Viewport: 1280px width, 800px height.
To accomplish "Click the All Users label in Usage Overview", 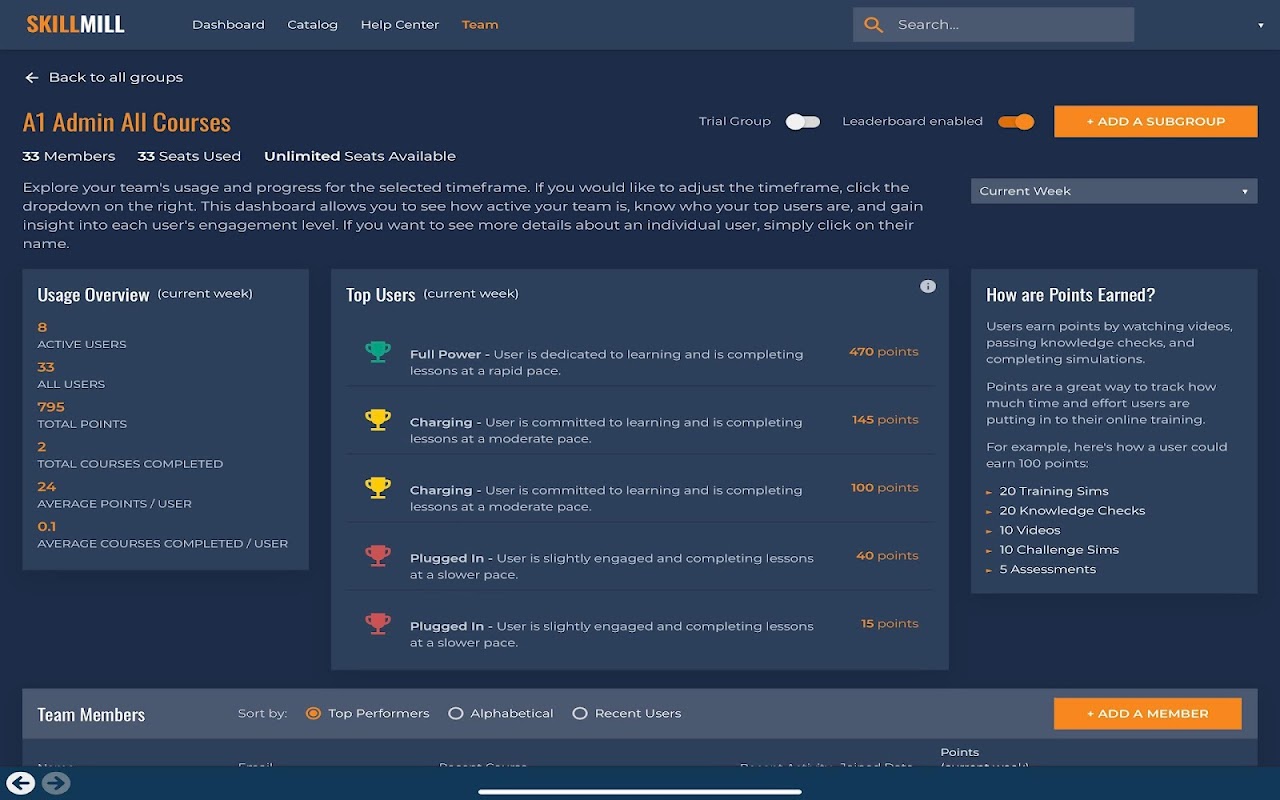I will tap(71, 384).
